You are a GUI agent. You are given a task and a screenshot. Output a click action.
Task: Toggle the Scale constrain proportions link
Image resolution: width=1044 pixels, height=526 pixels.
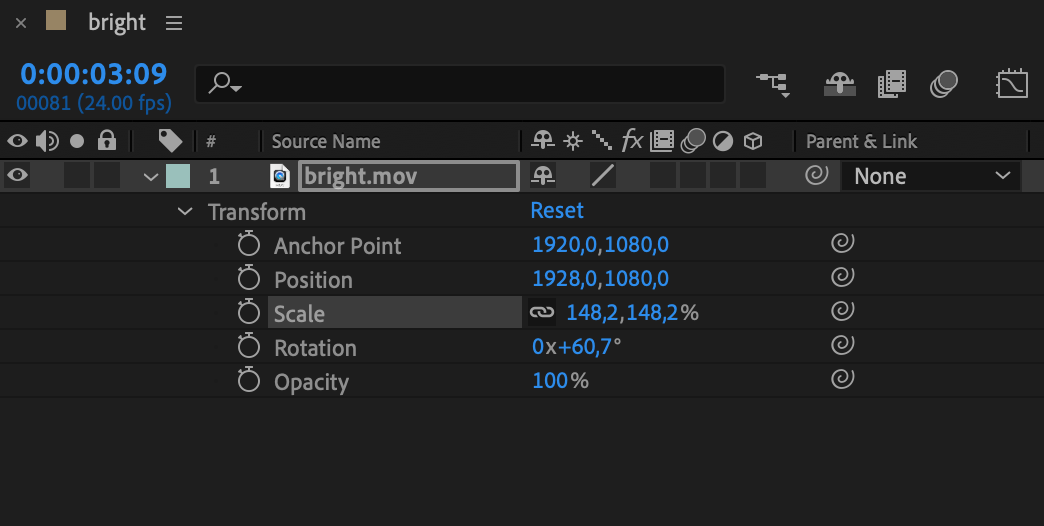[541, 313]
